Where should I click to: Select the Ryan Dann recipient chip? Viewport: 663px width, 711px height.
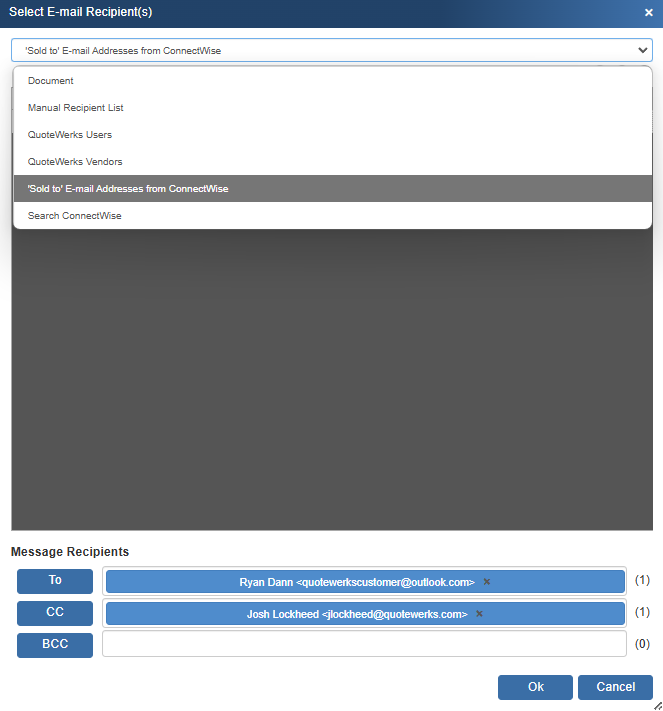point(365,582)
